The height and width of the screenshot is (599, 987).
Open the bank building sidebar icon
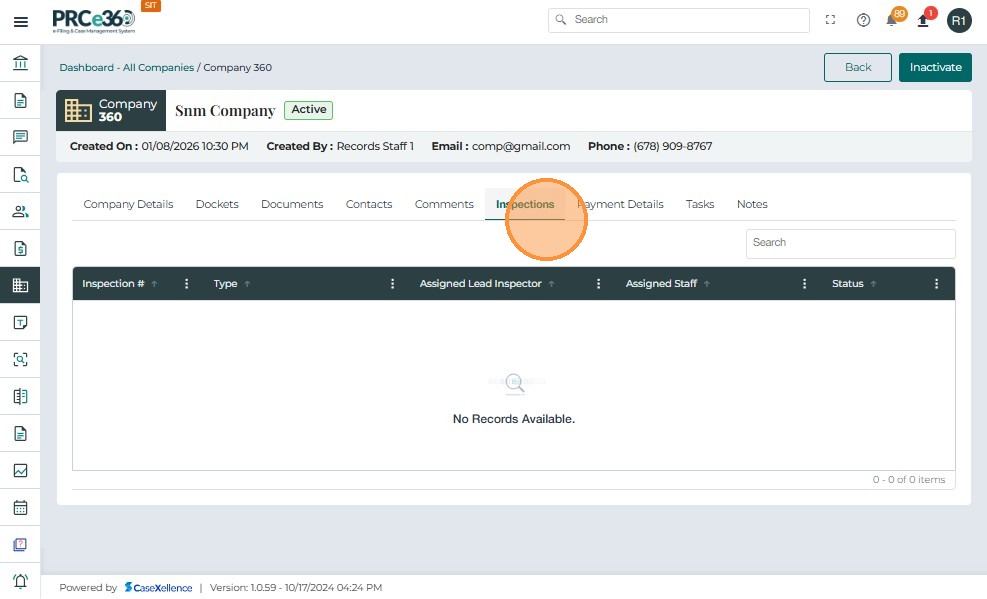[x=20, y=63]
